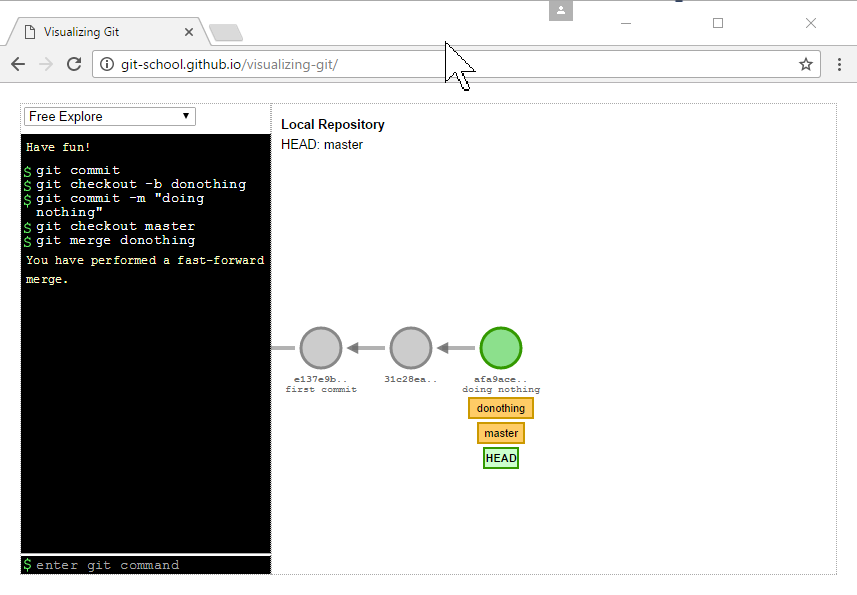Click the enter git command input field
857x595 pixels.
150,565
